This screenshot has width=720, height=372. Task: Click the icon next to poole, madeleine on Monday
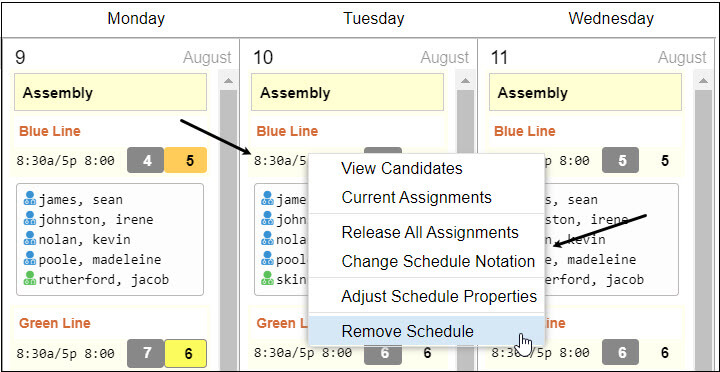click(30, 258)
